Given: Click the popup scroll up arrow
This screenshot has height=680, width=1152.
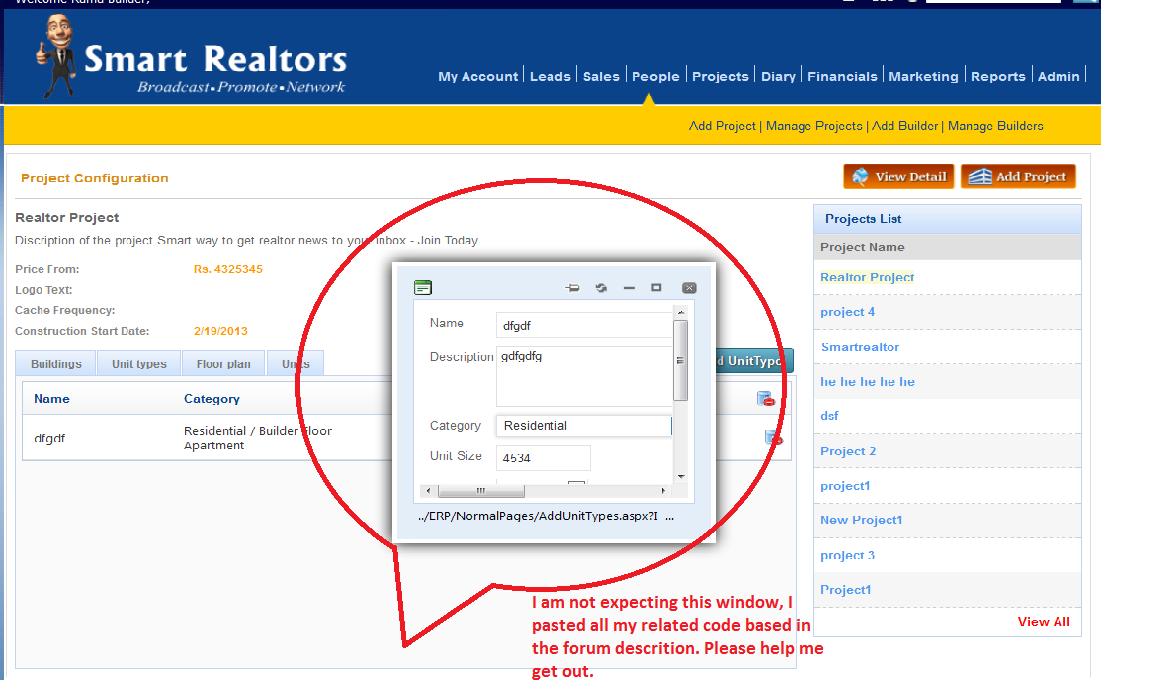Looking at the screenshot, I should (680, 313).
